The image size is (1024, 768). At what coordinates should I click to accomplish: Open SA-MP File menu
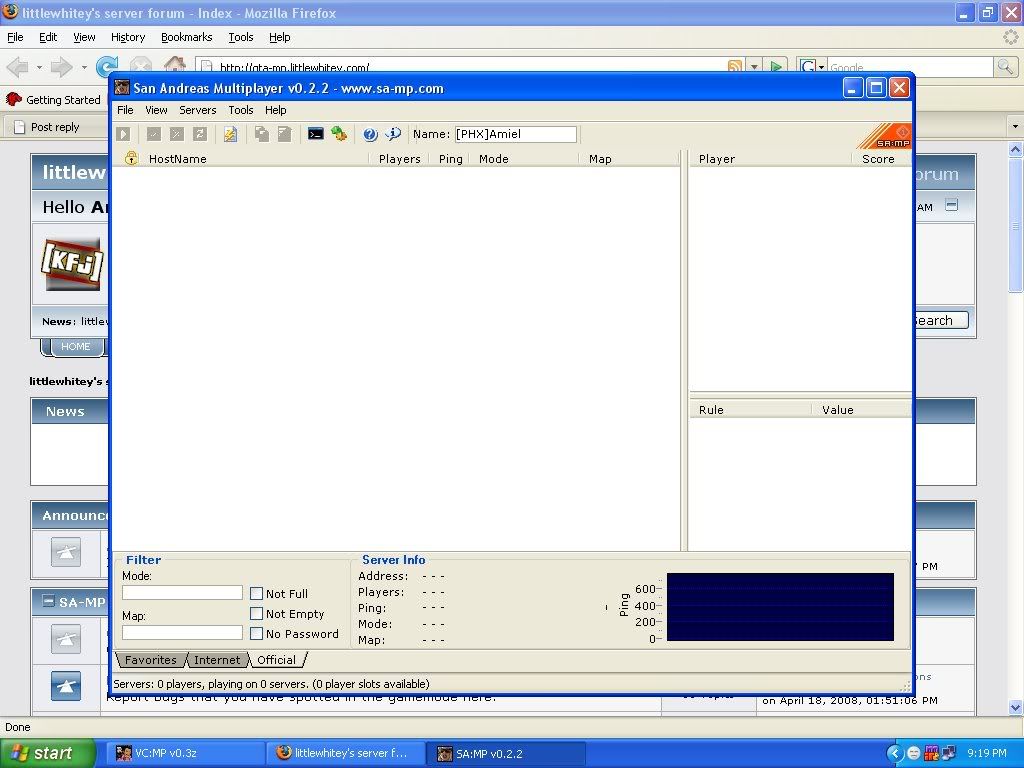(x=125, y=110)
